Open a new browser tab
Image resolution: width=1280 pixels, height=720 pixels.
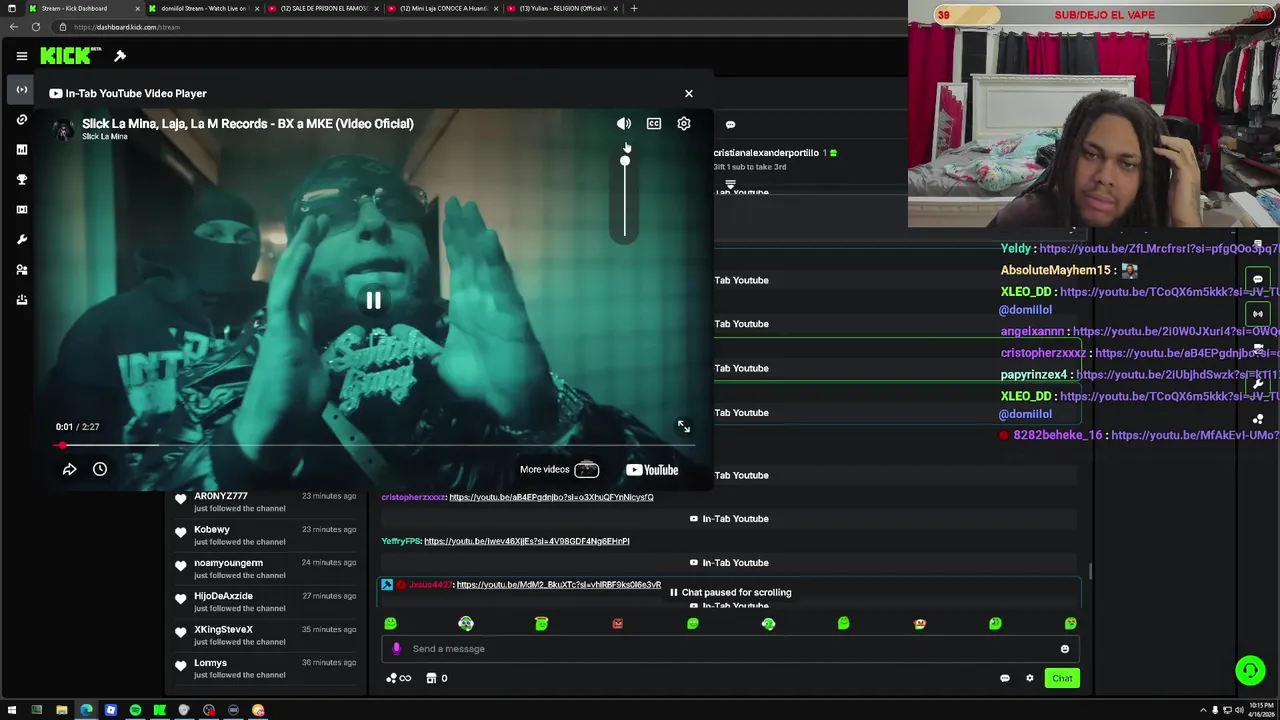click(x=633, y=8)
